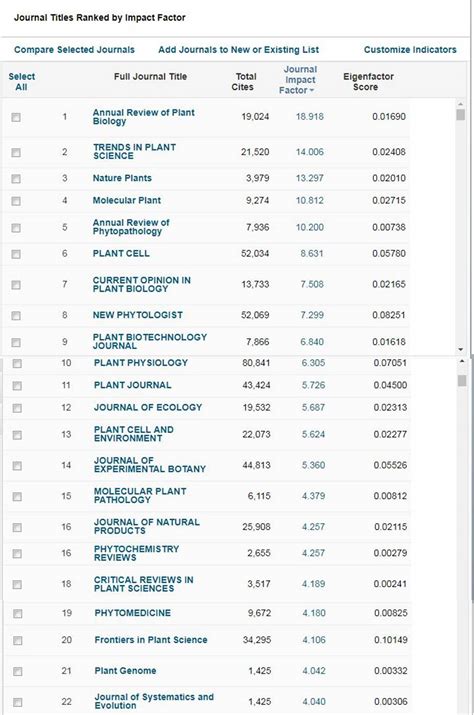Viewport: 474px width, 715px height.
Task: Click the Select All link
Action: [21, 82]
